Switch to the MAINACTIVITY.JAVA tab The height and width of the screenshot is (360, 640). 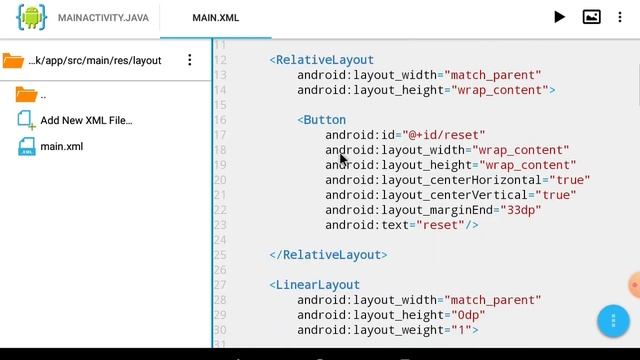coord(103,18)
